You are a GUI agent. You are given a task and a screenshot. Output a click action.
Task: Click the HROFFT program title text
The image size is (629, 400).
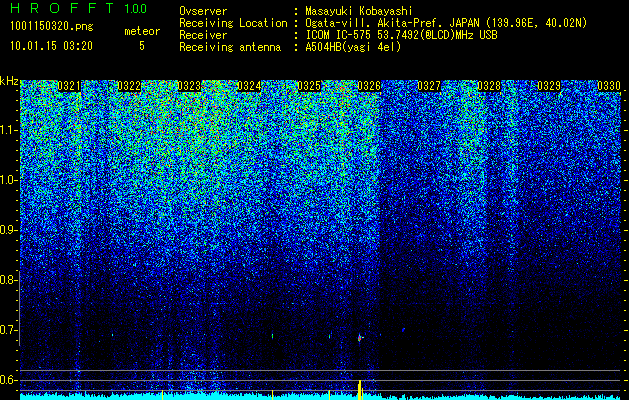pos(62,8)
